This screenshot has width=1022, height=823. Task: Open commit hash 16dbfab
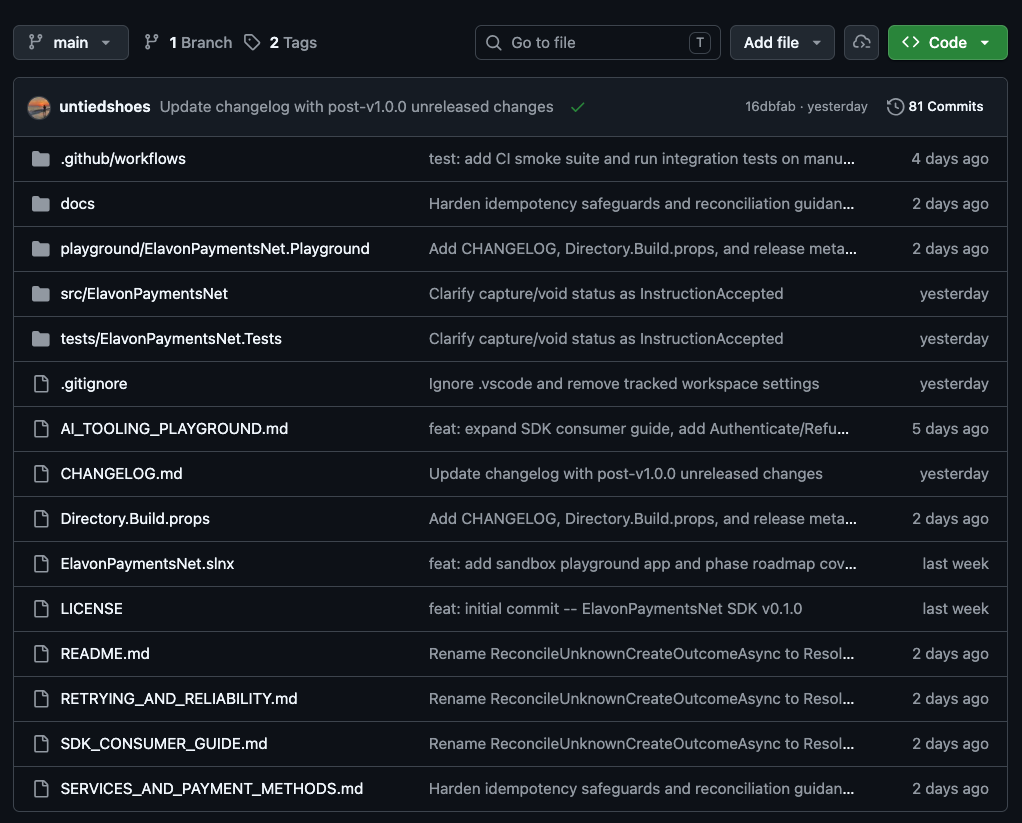[x=770, y=106]
